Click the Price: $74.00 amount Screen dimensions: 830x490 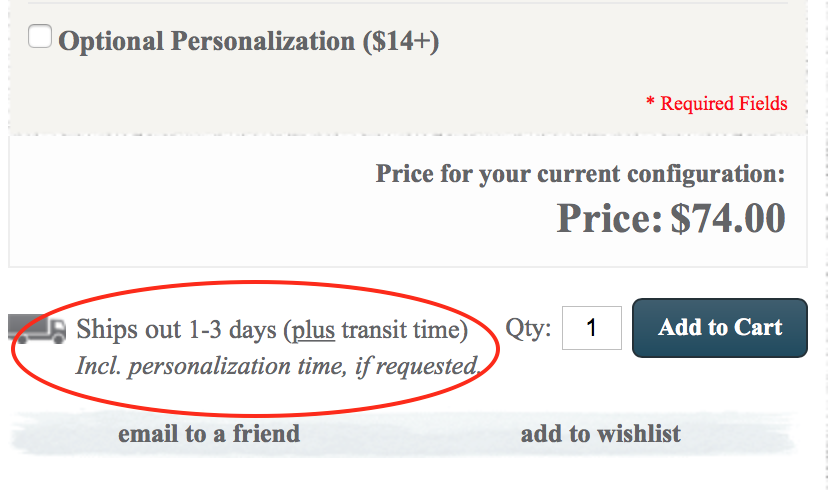671,218
